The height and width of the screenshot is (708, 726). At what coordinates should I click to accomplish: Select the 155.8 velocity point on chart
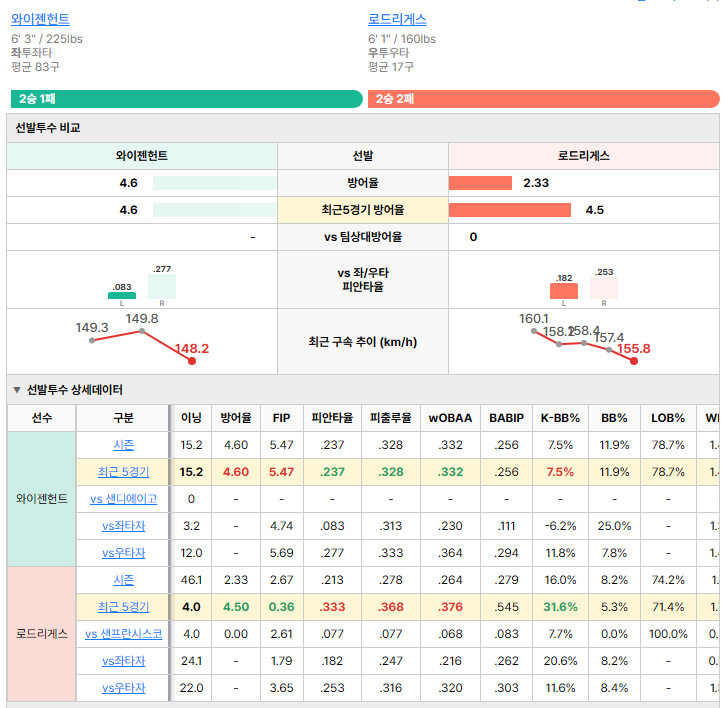(x=634, y=361)
